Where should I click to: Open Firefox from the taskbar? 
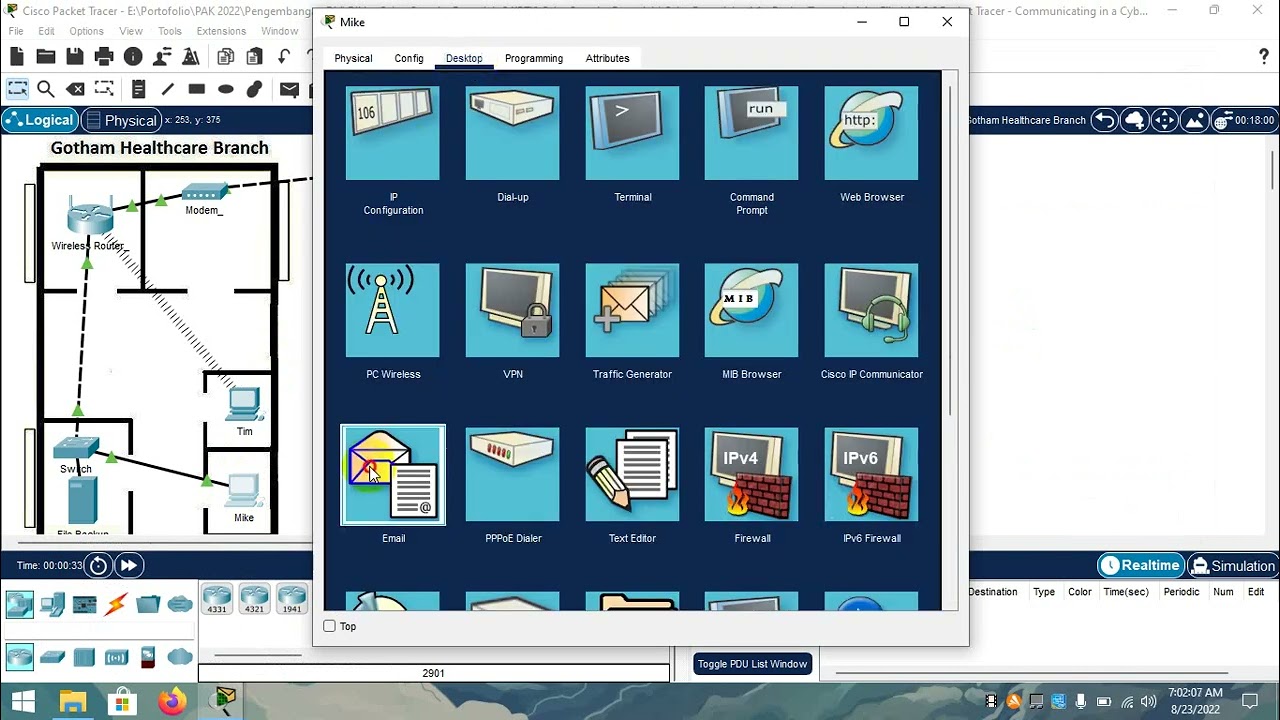(172, 701)
